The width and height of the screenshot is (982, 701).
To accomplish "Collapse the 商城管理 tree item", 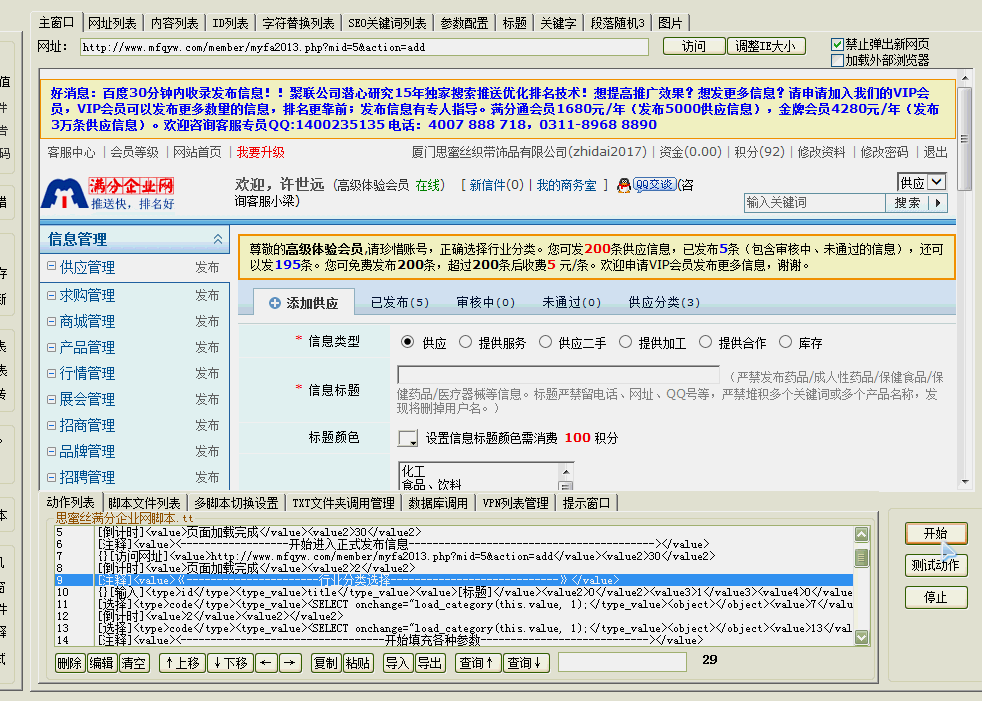I will 51,321.
